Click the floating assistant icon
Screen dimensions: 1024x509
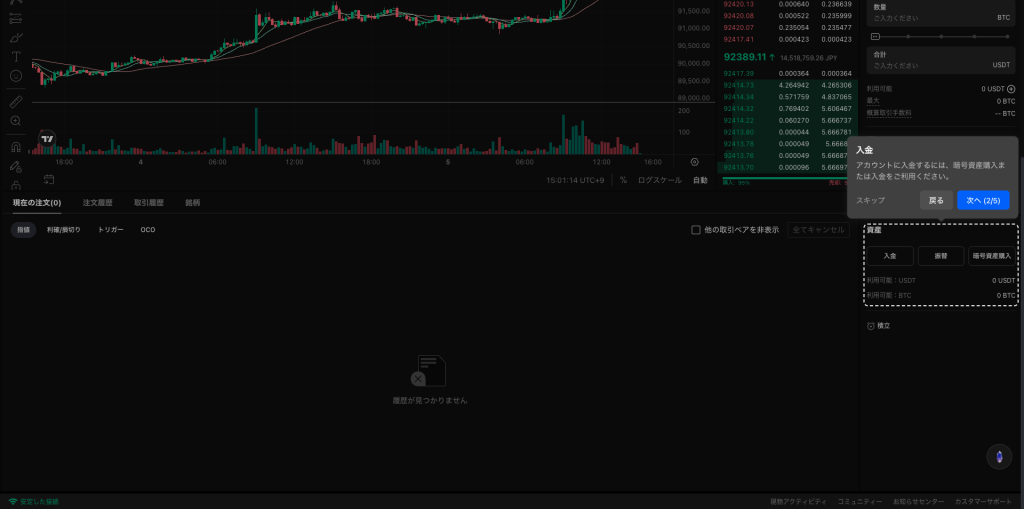coord(999,457)
